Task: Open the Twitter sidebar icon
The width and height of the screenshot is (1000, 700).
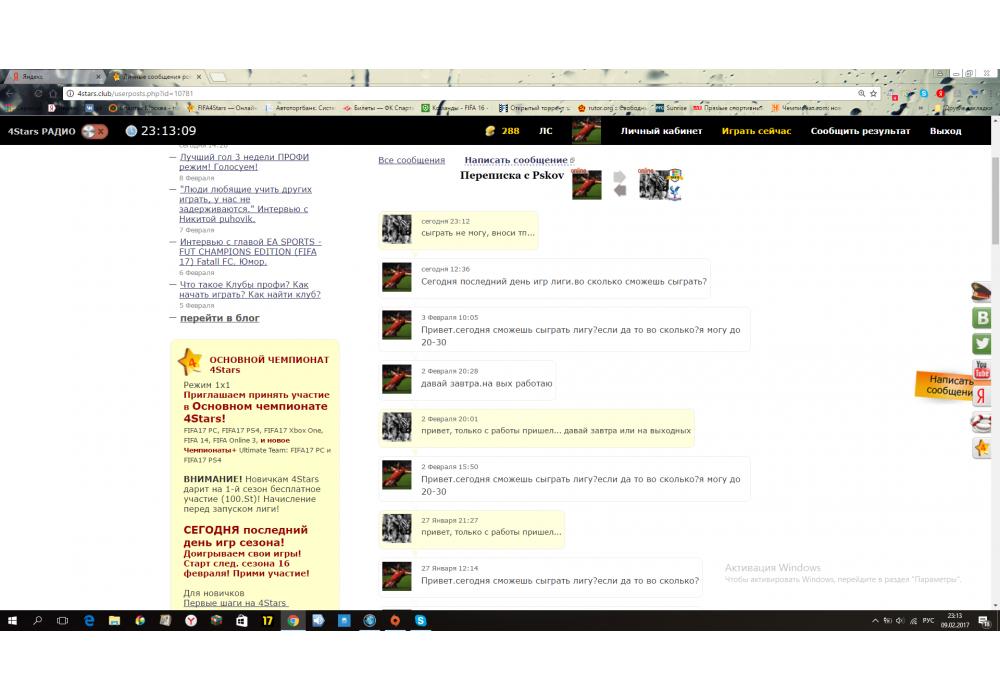Action: [982, 343]
